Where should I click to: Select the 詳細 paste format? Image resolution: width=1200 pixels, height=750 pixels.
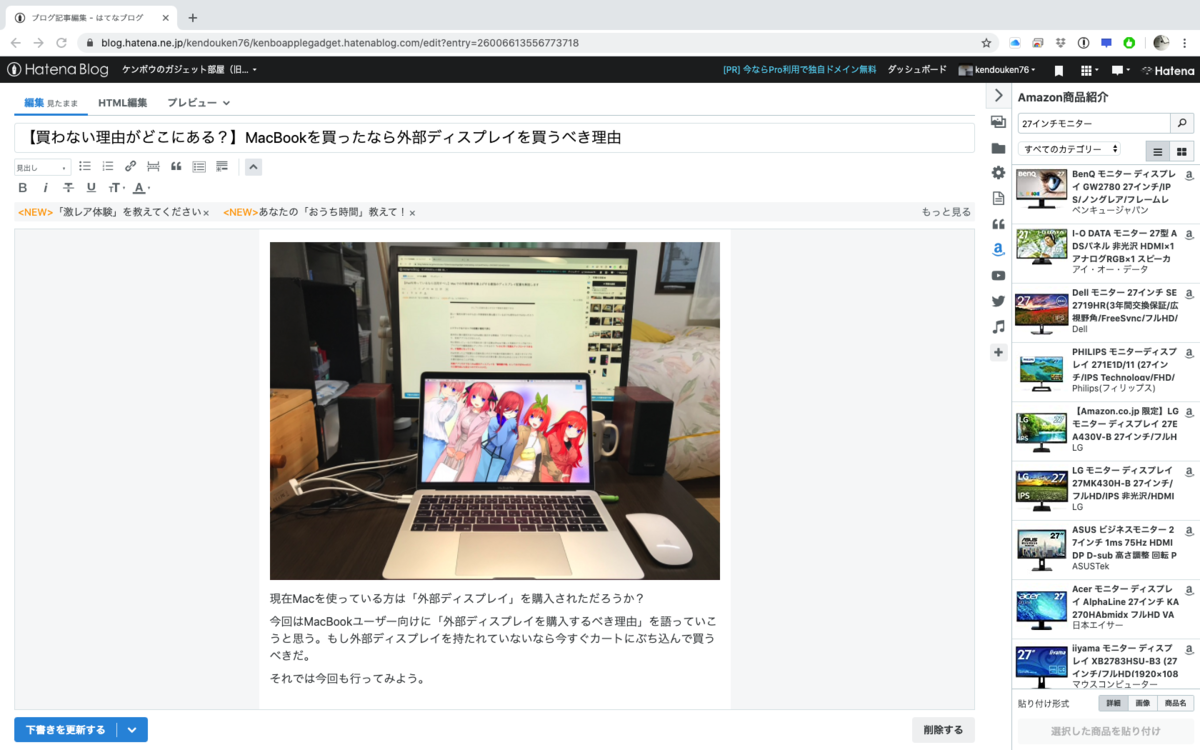pyautogui.click(x=1113, y=703)
